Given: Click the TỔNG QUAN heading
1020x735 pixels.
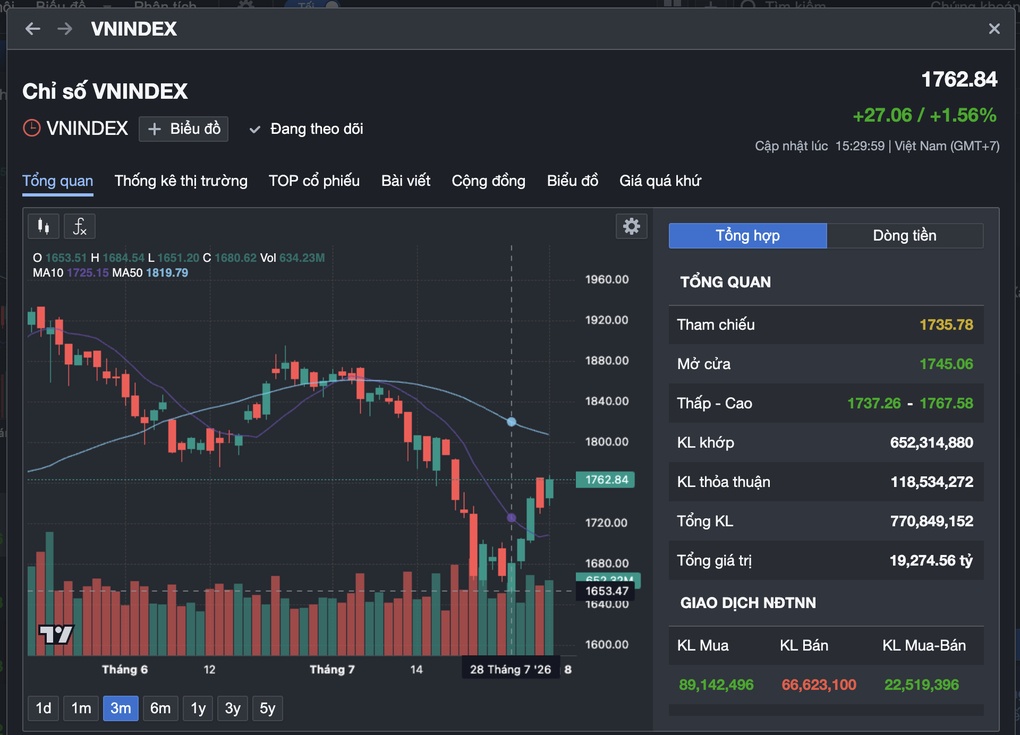Looking at the screenshot, I should coord(725,282).
